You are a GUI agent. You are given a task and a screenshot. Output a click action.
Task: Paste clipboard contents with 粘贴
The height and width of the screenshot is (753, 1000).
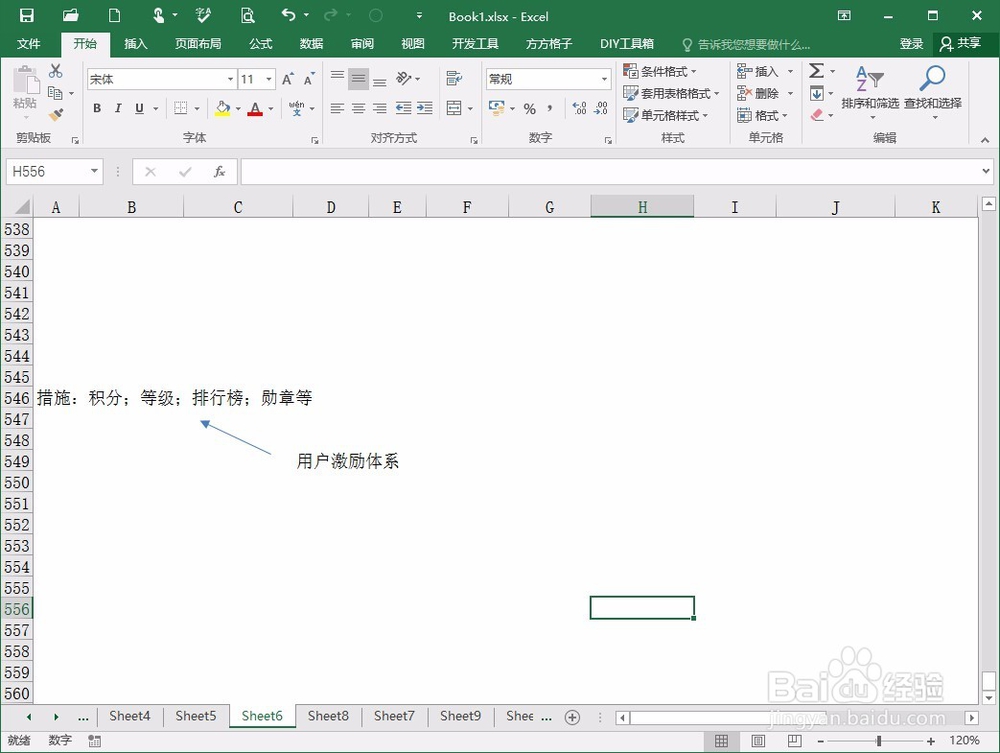(25, 90)
